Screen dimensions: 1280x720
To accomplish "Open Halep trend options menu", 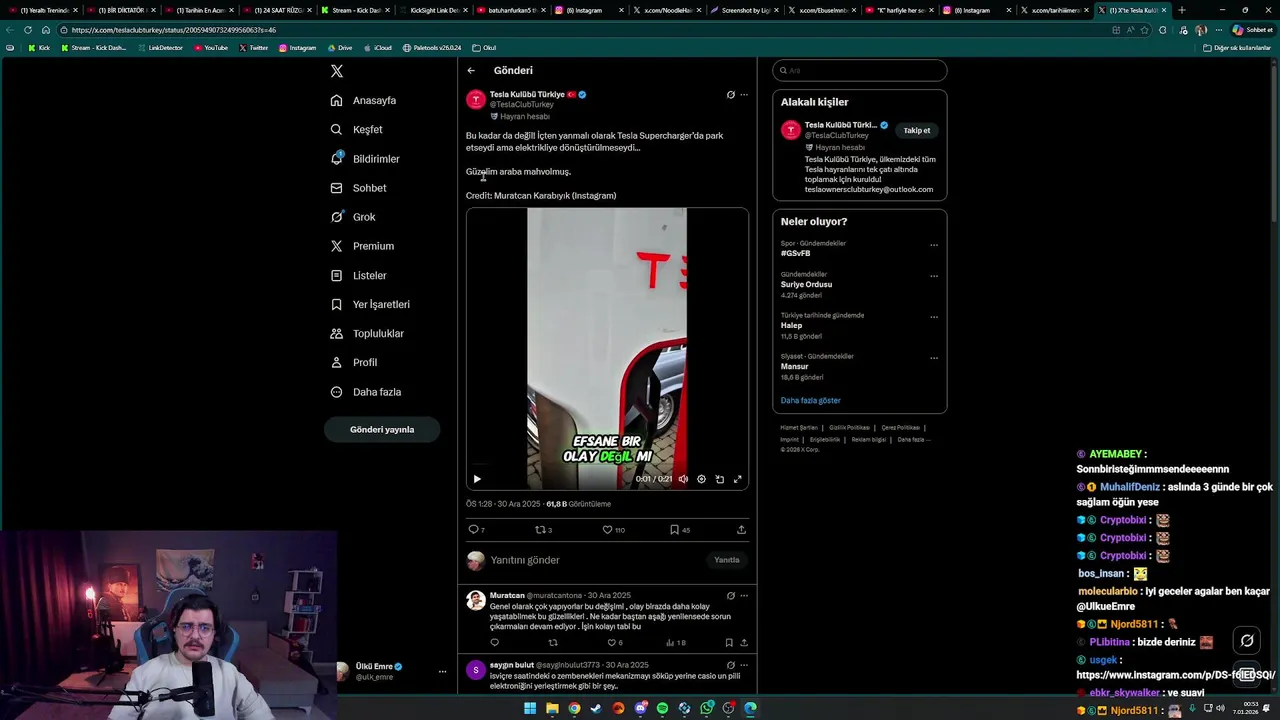I will click(934, 317).
